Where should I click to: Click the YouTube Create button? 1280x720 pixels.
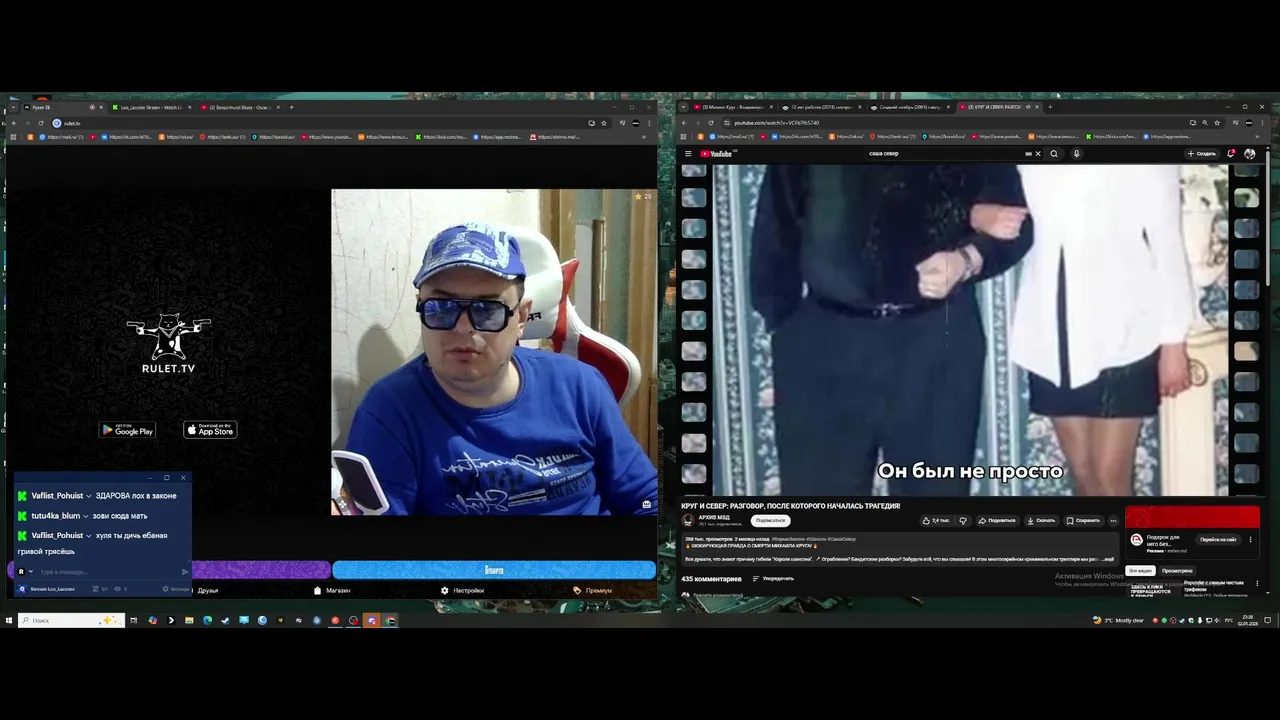1201,154
